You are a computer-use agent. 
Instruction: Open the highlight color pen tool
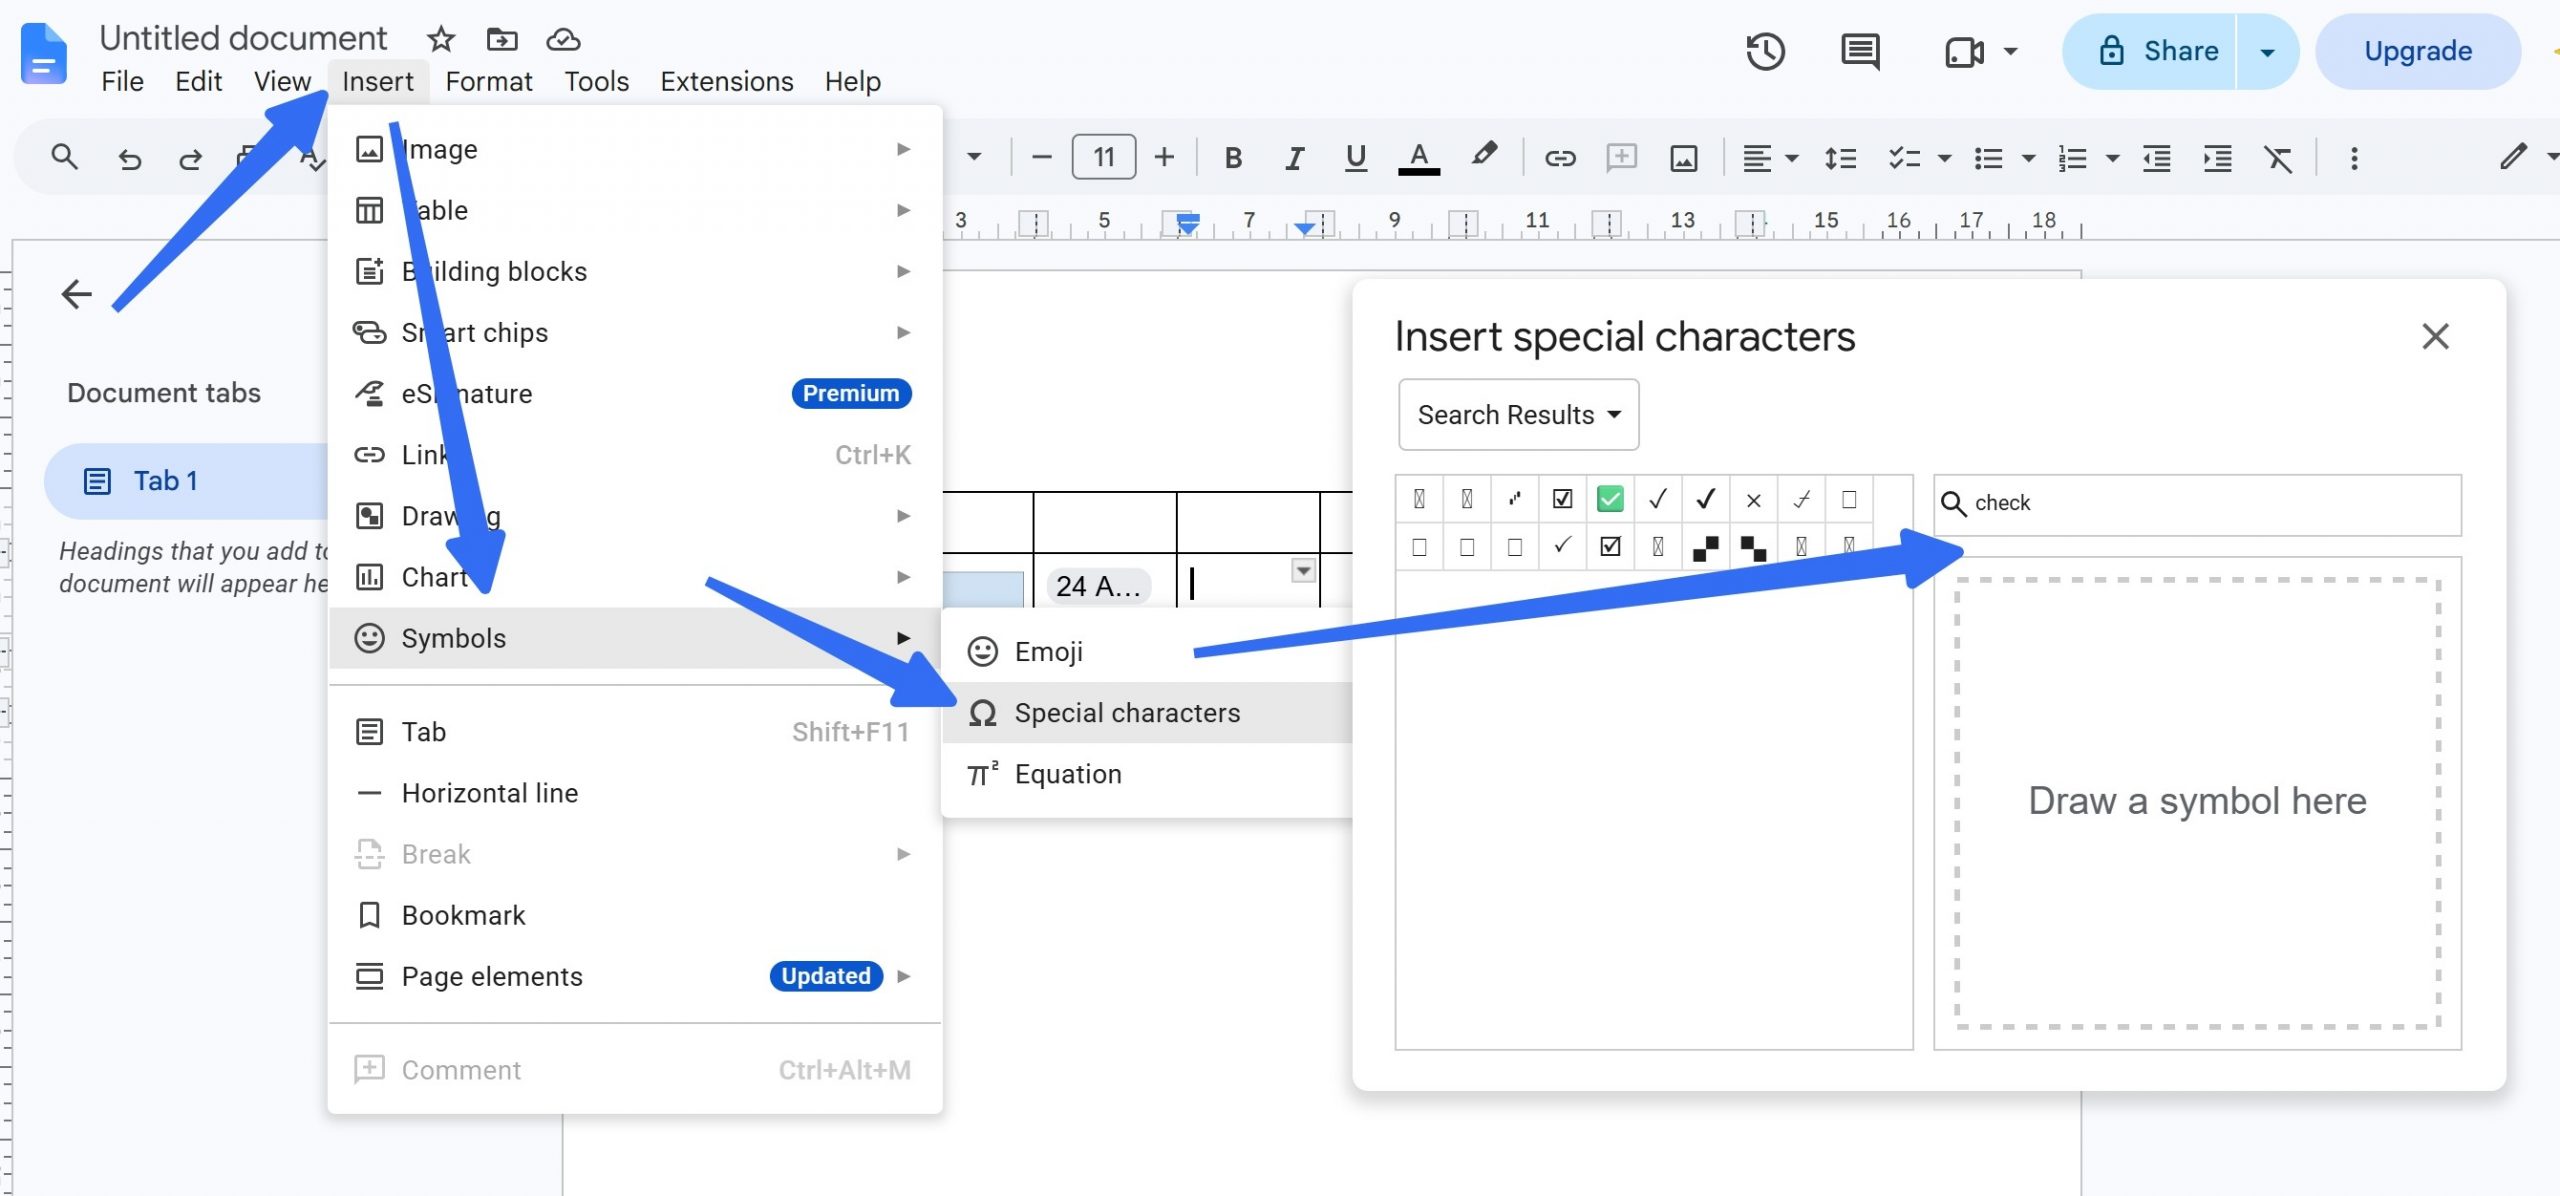pyautogui.click(x=1484, y=156)
